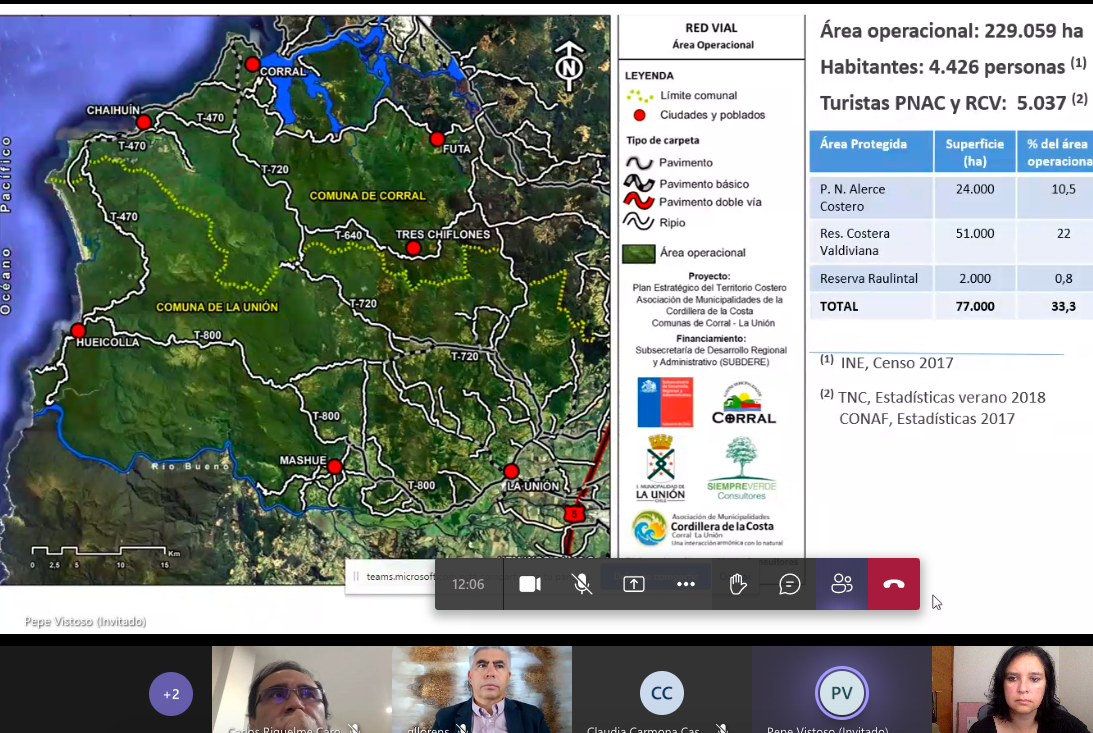Click the Pepe Vistoso (Invitado) presenter label
Screen dimensions: 1093x733
coord(86,622)
